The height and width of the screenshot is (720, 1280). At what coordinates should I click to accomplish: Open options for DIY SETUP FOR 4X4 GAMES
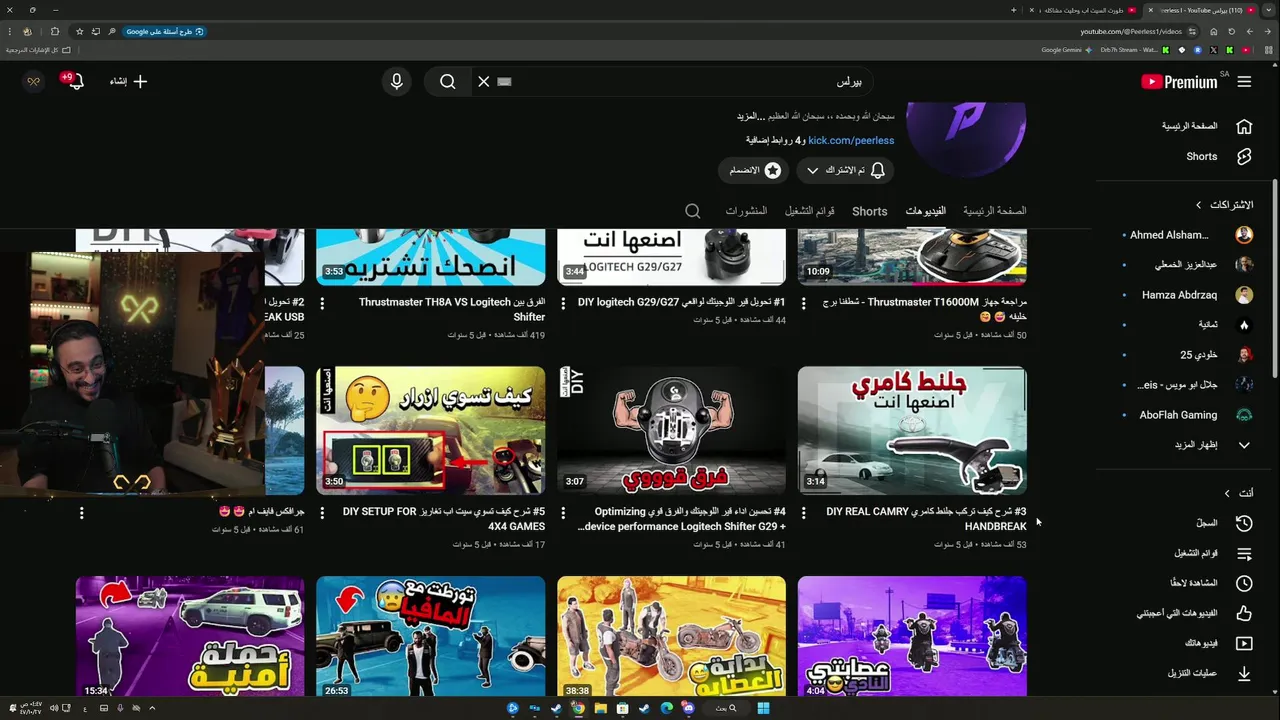click(x=322, y=513)
